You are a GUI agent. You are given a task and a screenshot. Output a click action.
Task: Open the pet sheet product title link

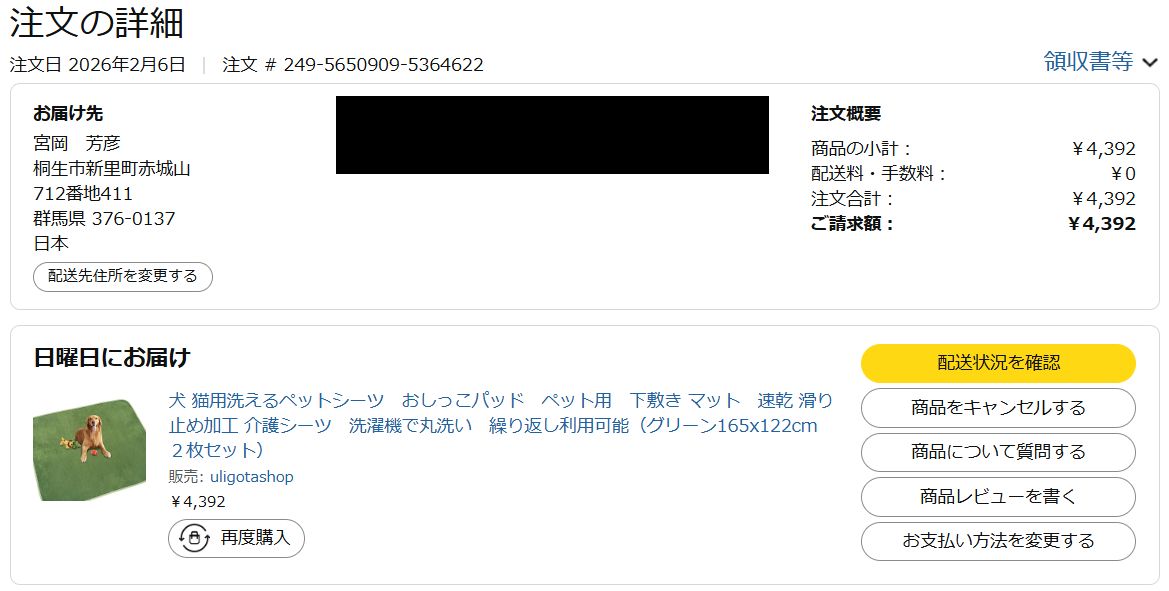click(x=500, y=426)
